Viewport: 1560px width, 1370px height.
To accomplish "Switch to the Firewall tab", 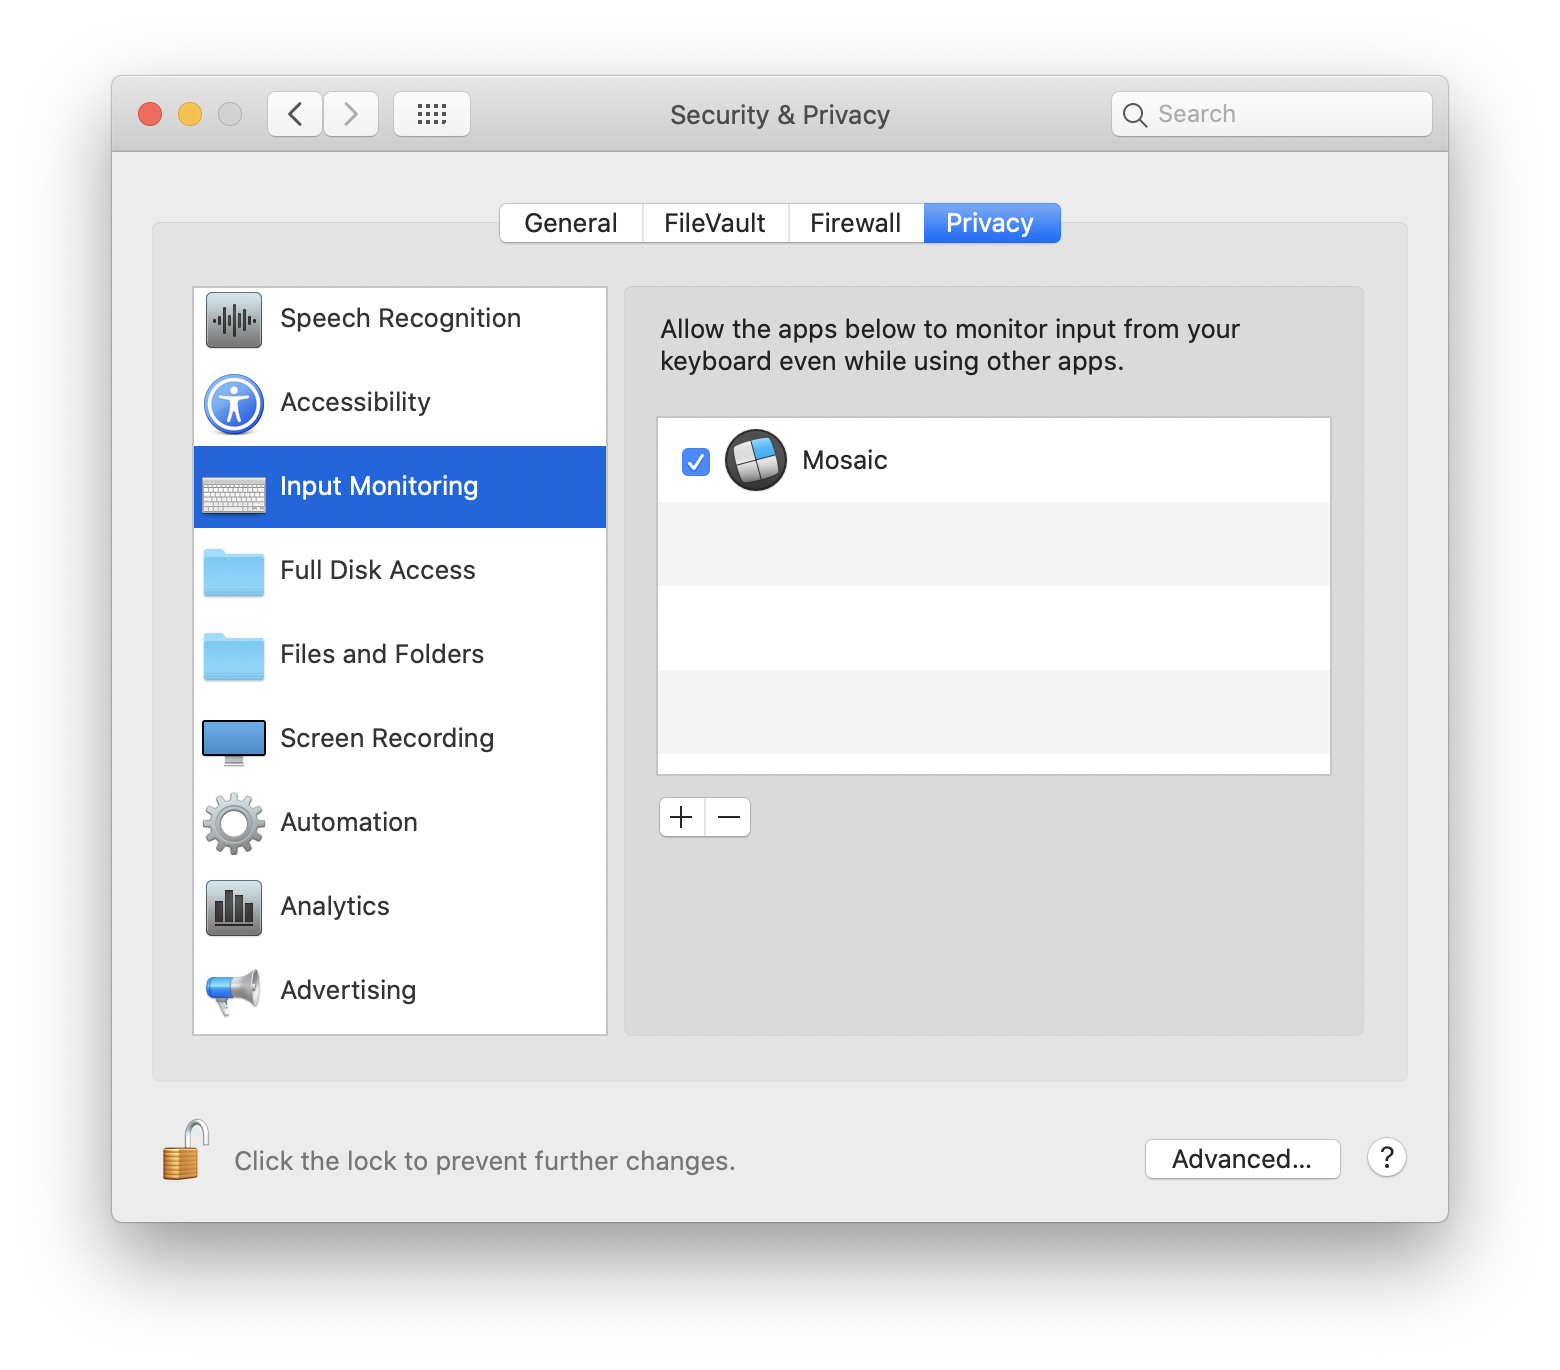I will click(x=856, y=223).
